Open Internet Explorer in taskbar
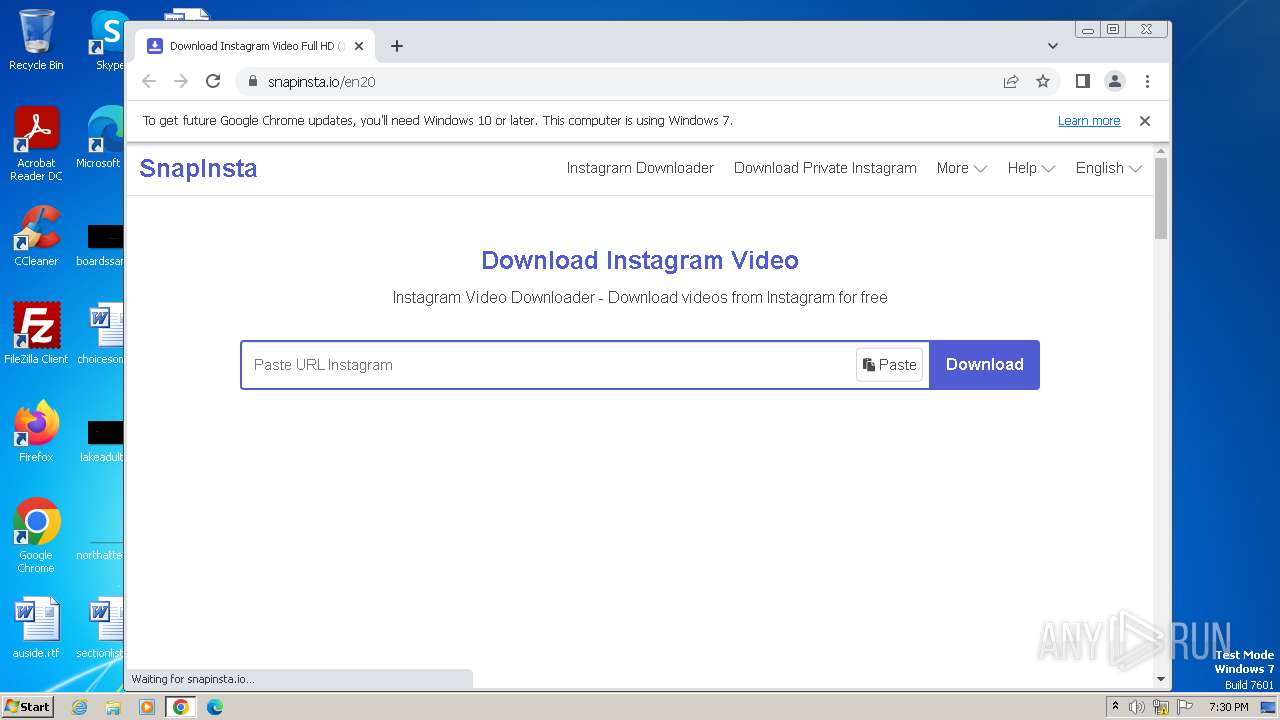This screenshot has width=1280, height=720. 79,707
